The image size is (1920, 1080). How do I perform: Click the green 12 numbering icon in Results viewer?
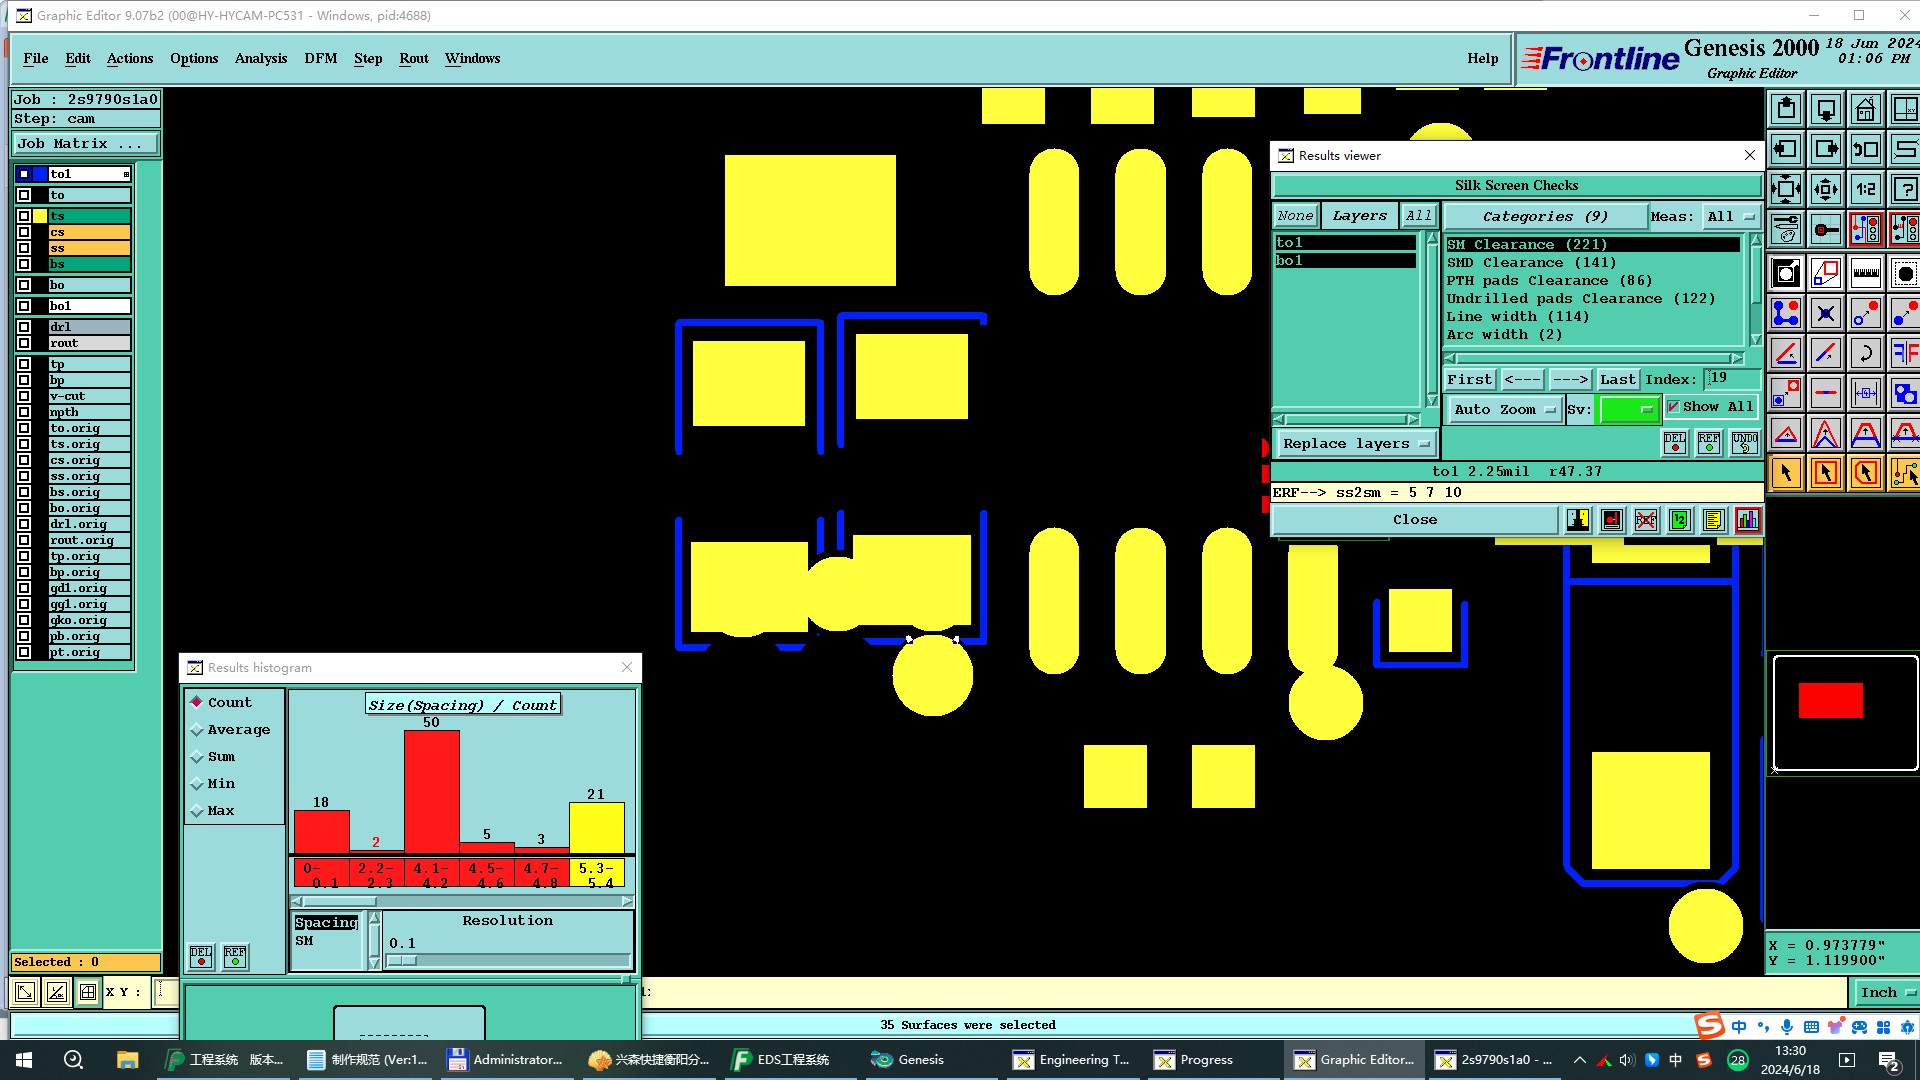1680,520
